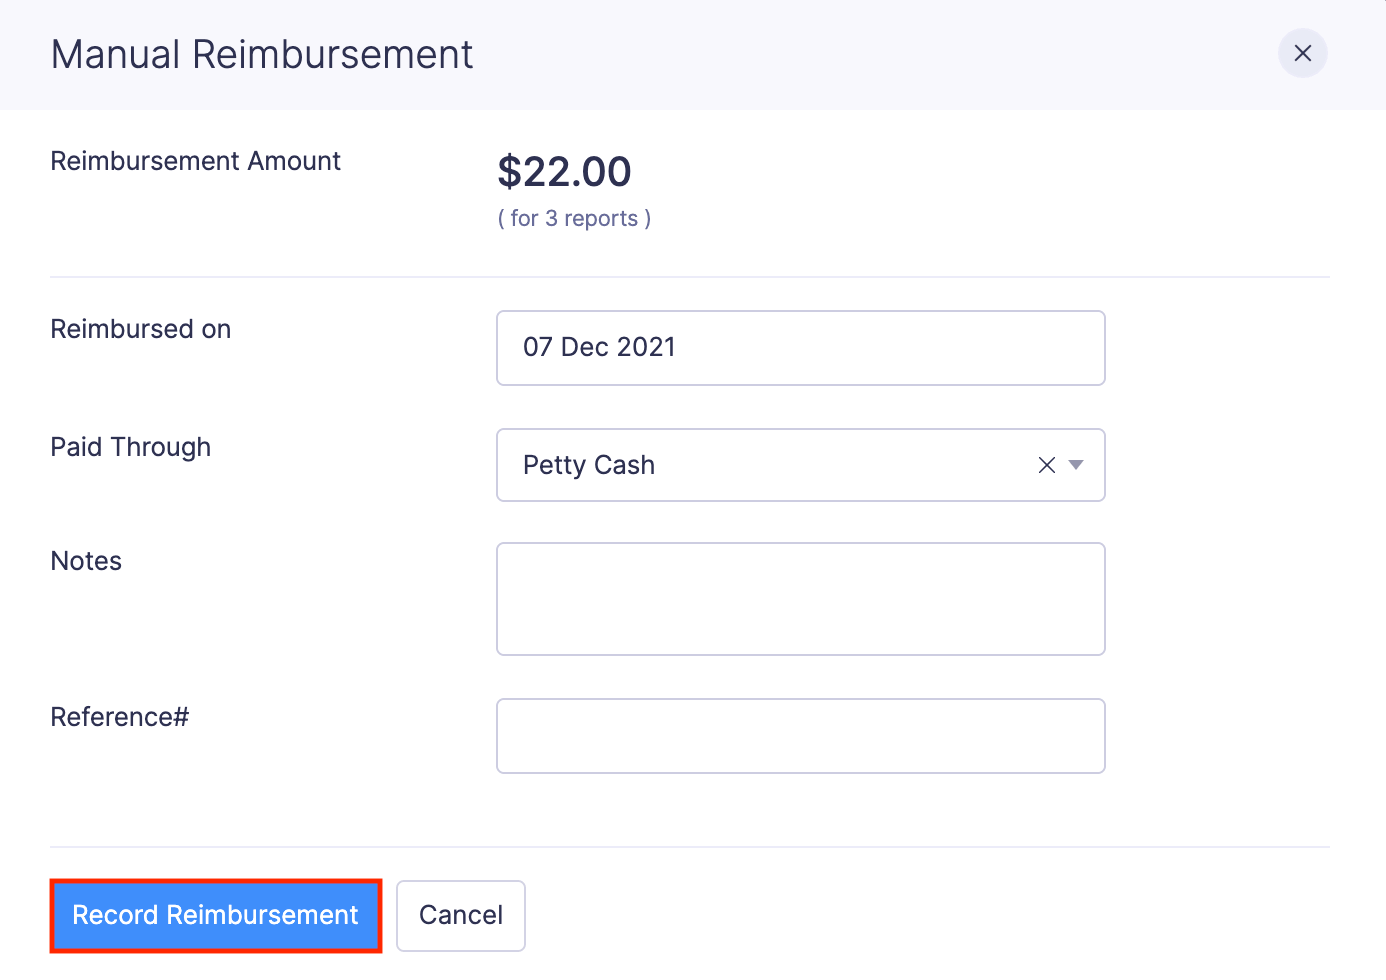Click the Paid Through label
The image size is (1386, 980).
(130, 447)
